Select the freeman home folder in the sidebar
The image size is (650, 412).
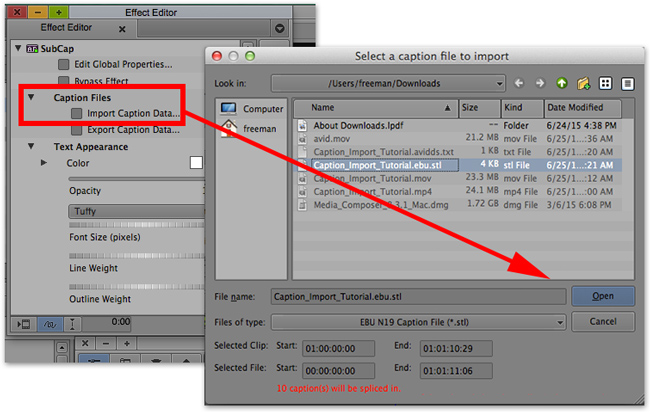[x=248, y=128]
